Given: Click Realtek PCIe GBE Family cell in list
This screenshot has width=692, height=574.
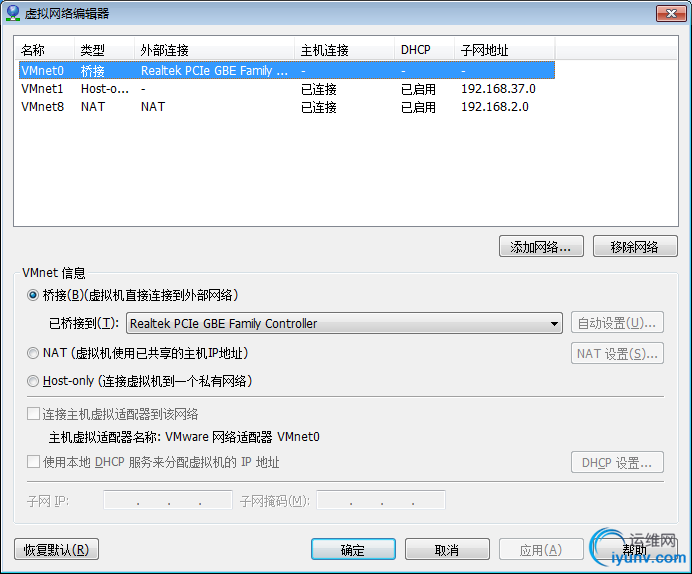Looking at the screenshot, I should point(214,71).
